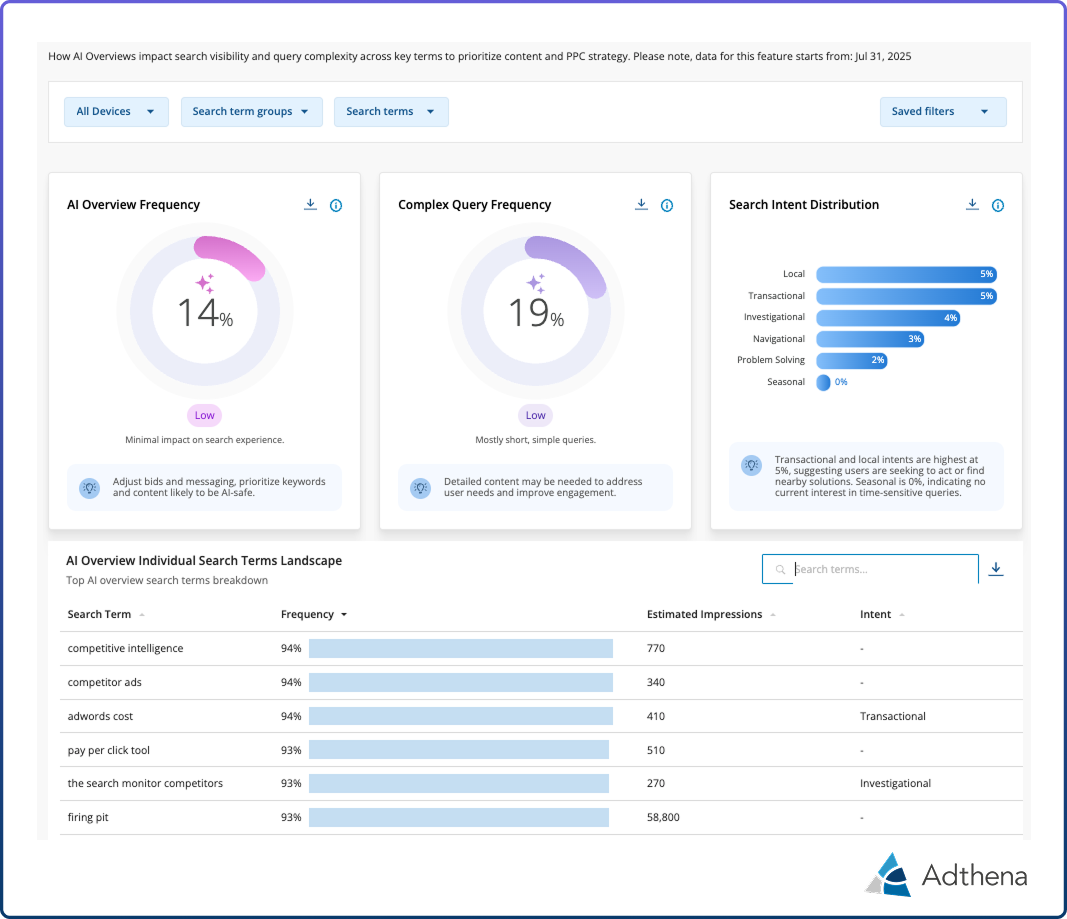Toggle the Frequency column sort order

click(344, 614)
